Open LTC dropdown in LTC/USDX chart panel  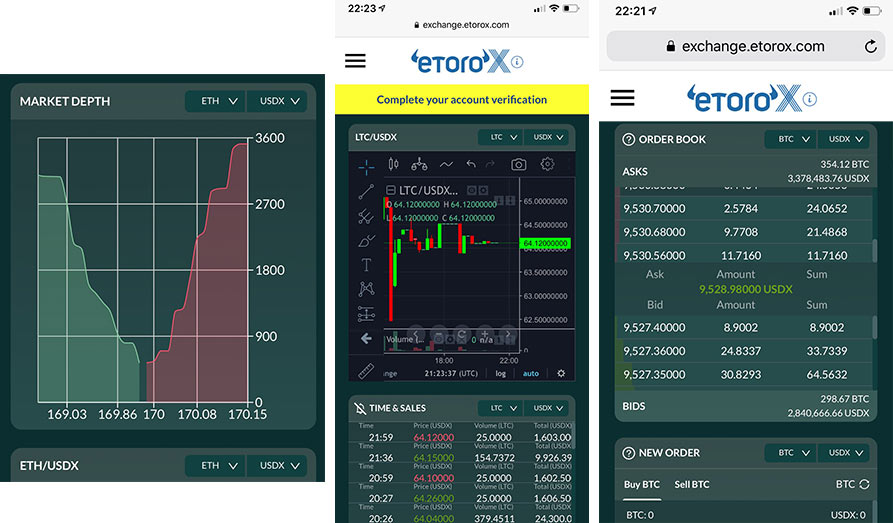(x=500, y=137)
